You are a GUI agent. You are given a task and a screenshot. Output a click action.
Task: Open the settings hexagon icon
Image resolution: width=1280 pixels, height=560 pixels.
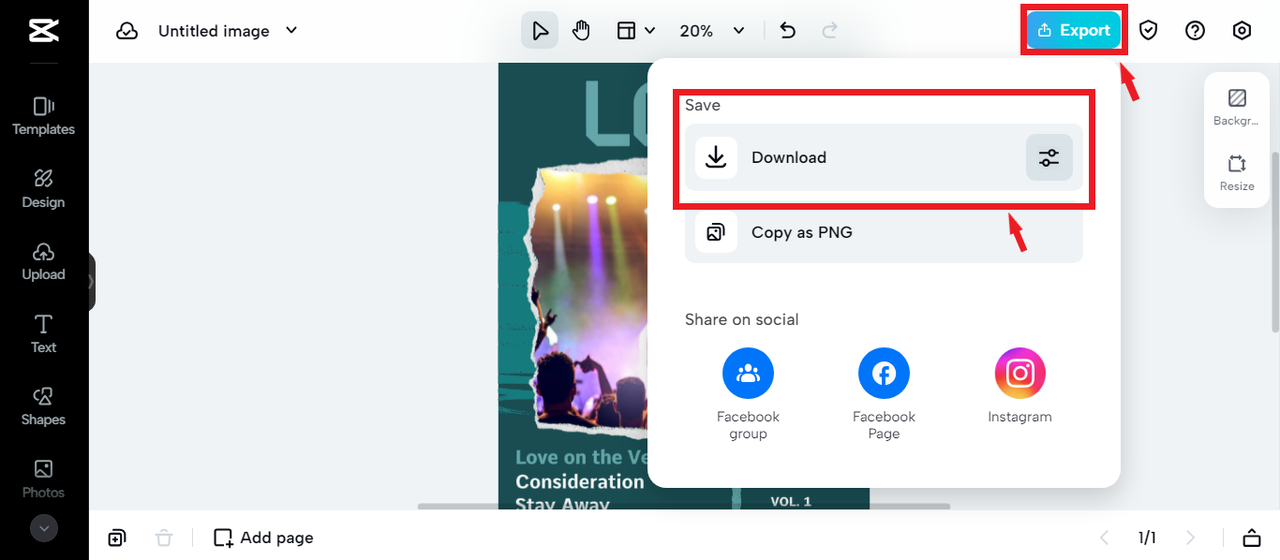click(x=1242, y=31)
